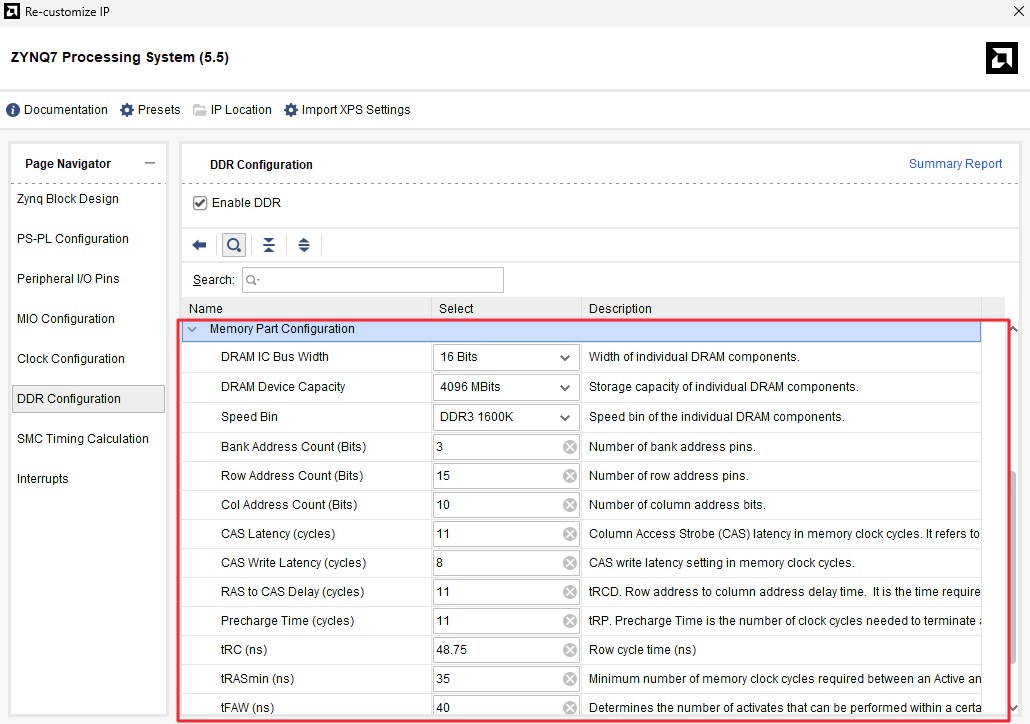Screen dimensions: 1030x724
Task: Uncheck the Enable DDR checkbox
Action: [200, 203]
